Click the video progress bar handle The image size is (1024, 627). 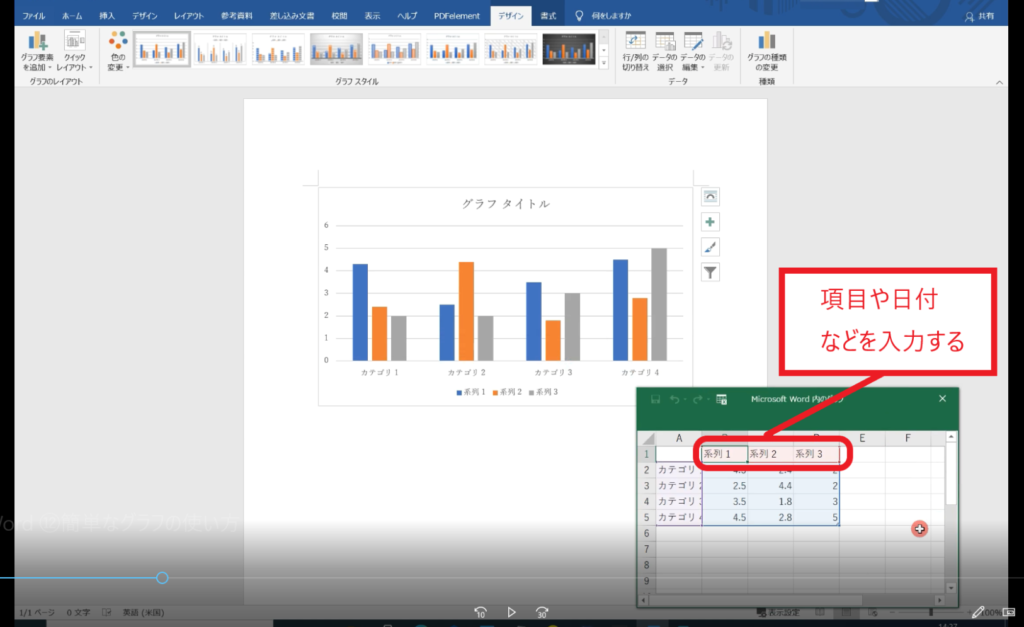[162, 578]
